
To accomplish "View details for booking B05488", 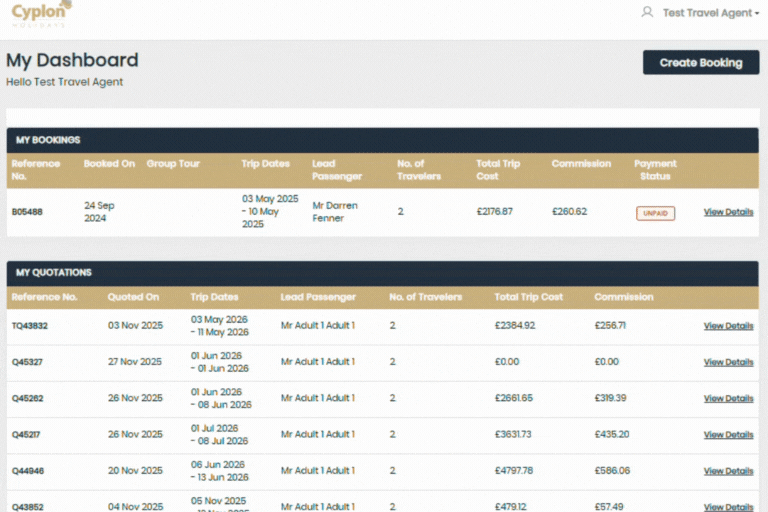I will point(728,212).
